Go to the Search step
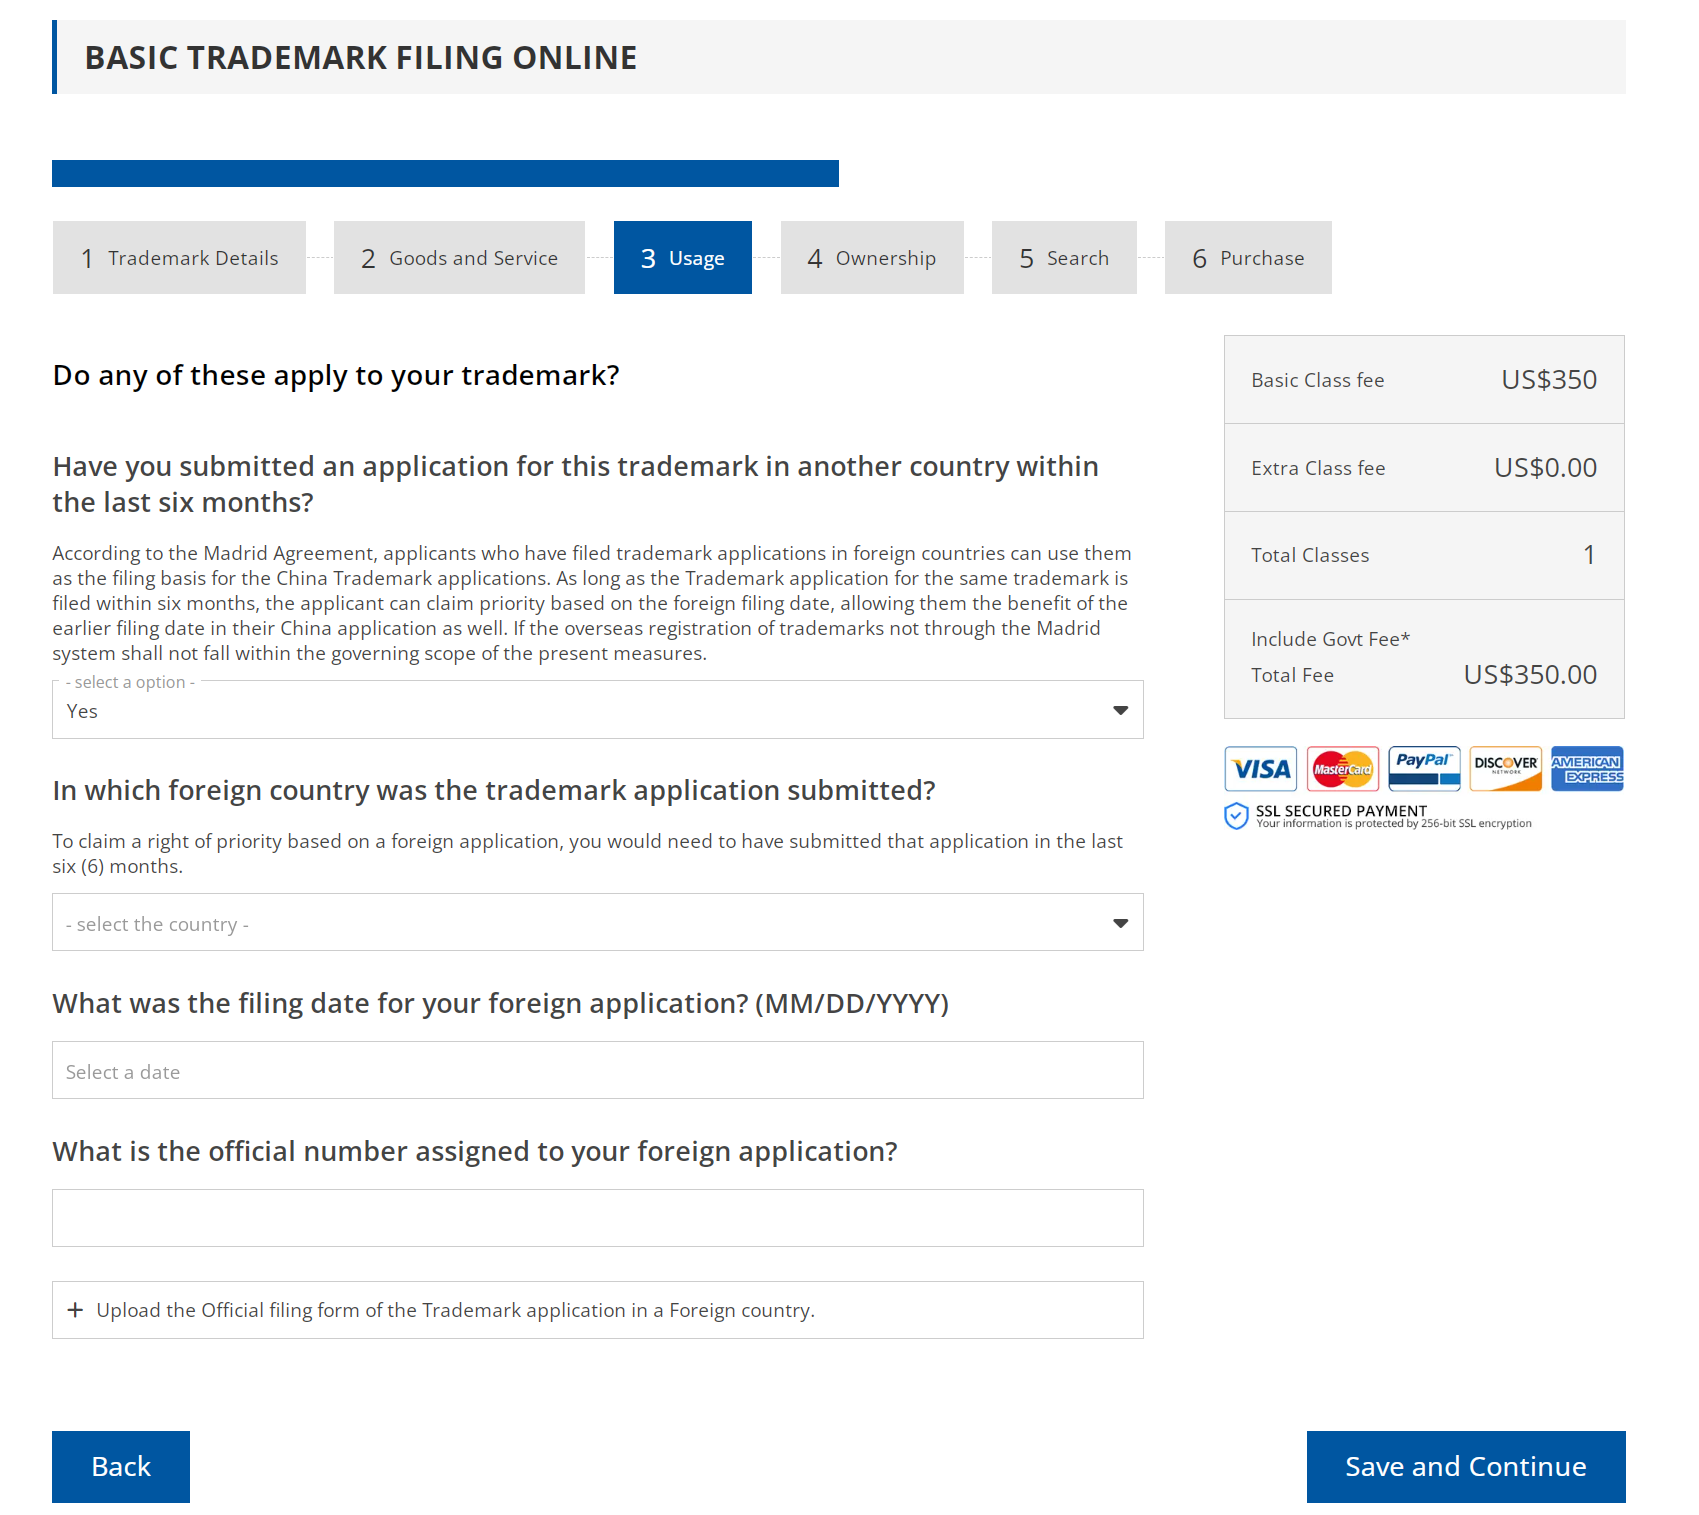The width and height of the screenshot is (1699, 1515). [1063, 257]
